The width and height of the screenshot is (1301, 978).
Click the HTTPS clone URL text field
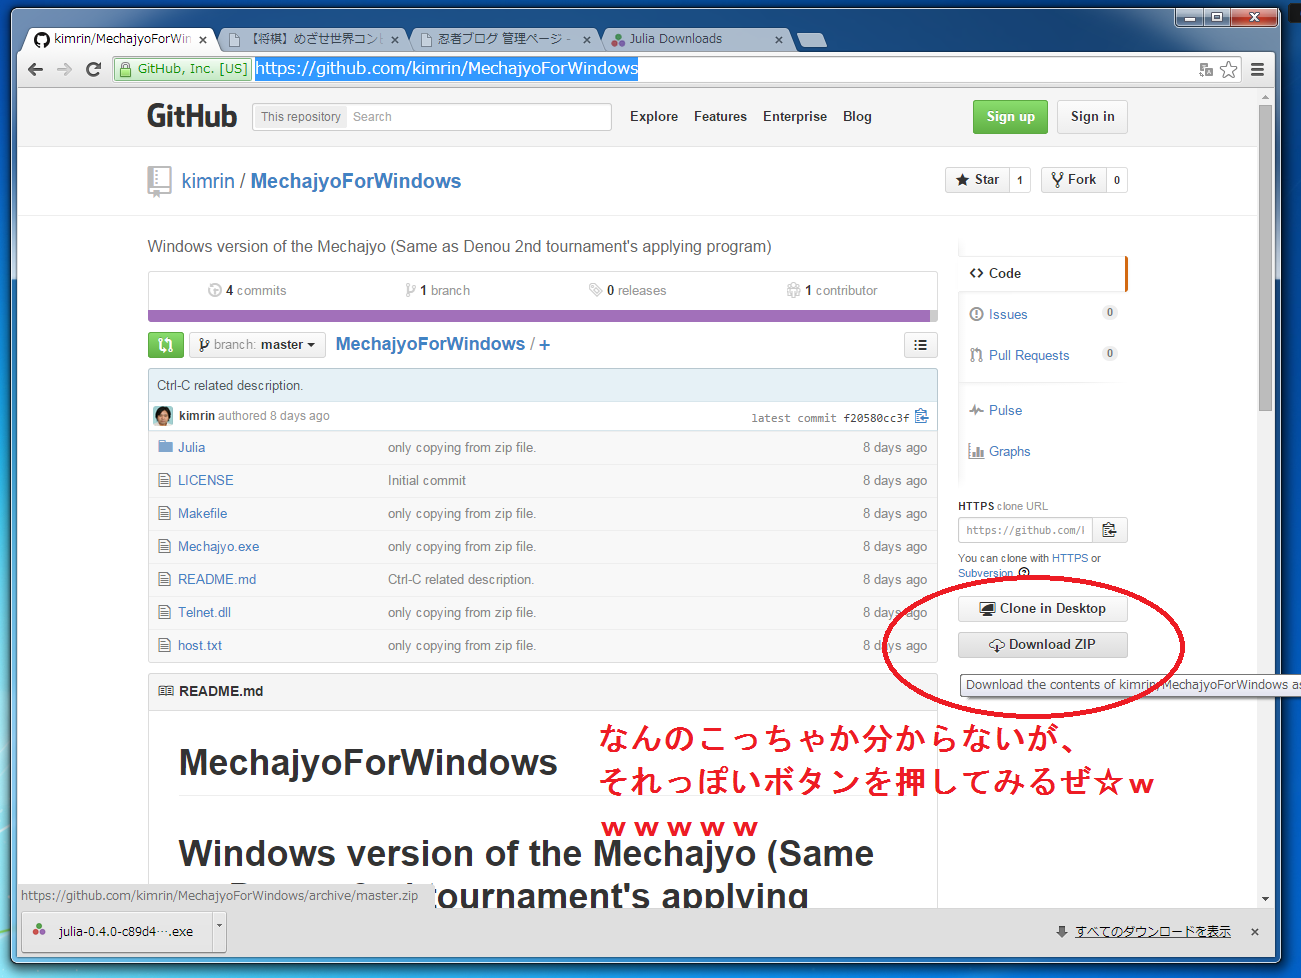(x=1026, y=530)
